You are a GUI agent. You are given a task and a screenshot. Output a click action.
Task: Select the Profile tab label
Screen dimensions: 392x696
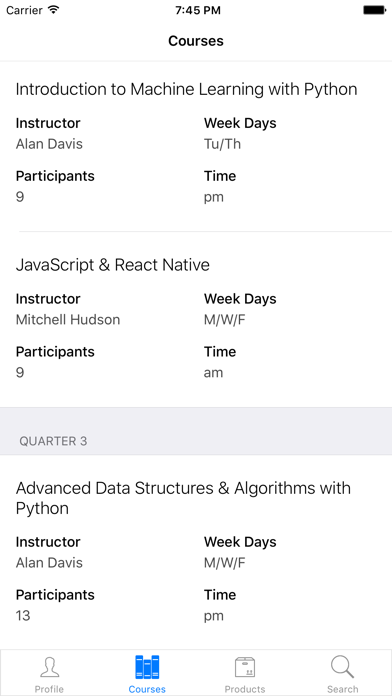click(x=49, y=689)
